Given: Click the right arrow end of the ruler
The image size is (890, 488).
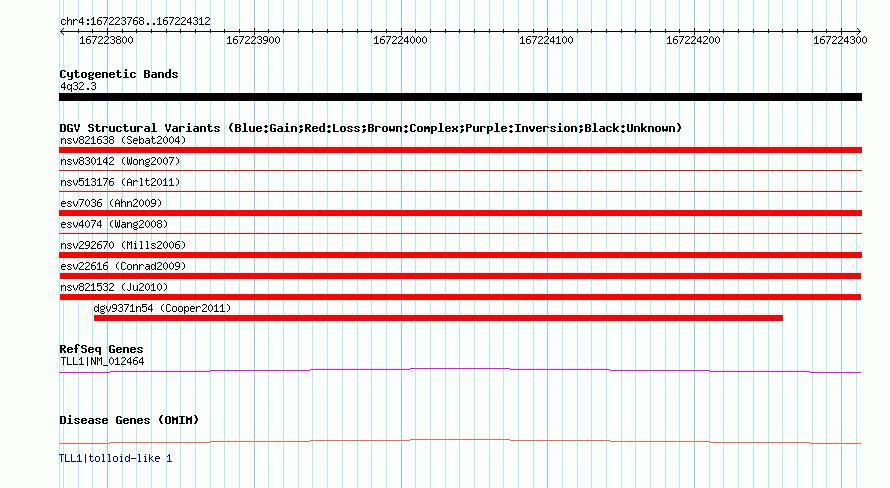Looking at the screenshot, I should tap(859, 31).
